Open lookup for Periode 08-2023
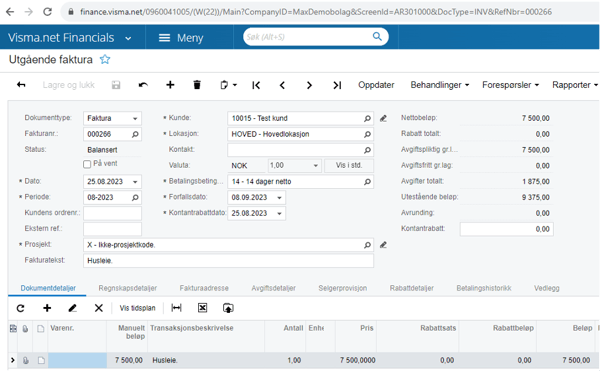This screenshot has height=371, width=600. coord(135,197)
